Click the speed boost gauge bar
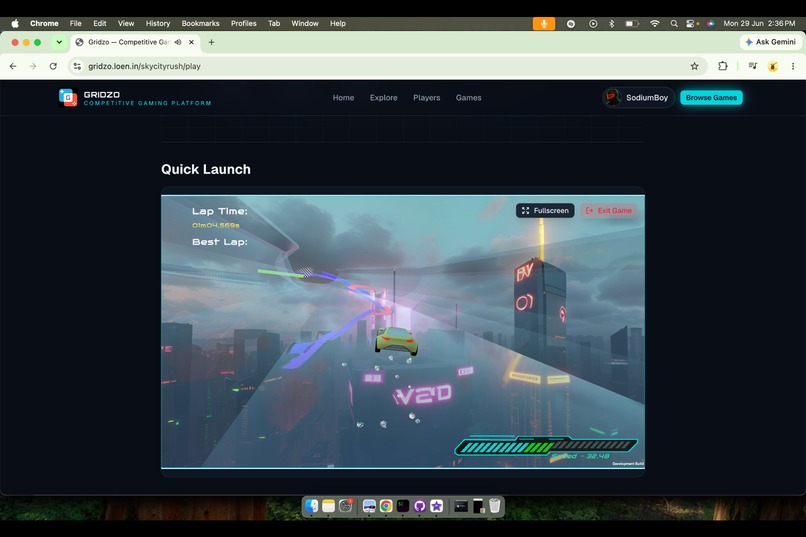Screen dimensions: 806x537 pos(546,446)
